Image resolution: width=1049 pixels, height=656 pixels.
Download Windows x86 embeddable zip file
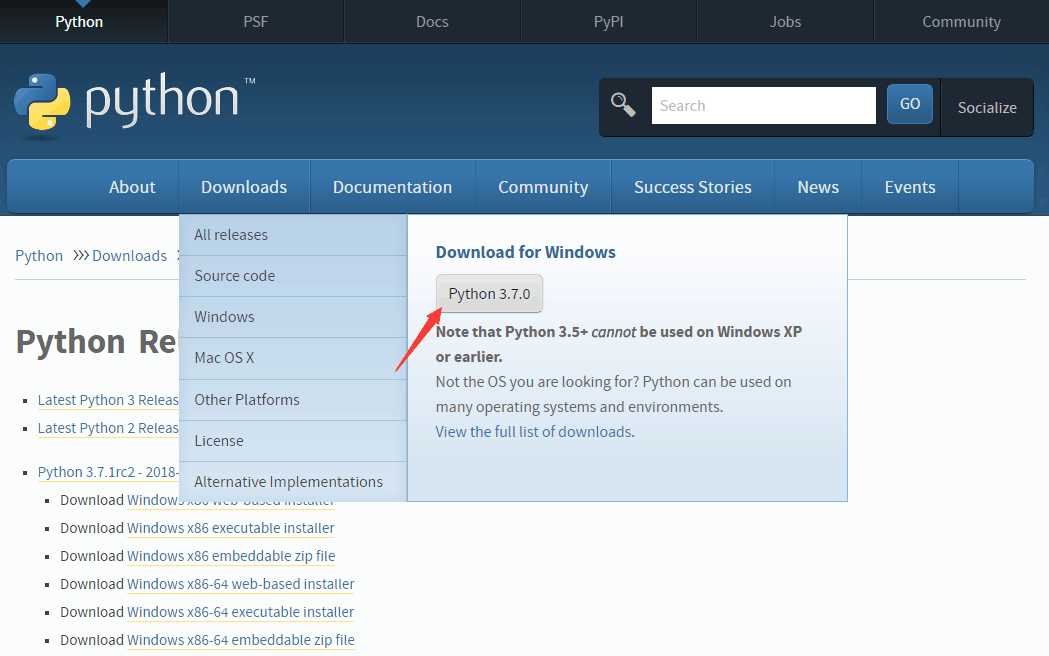231,556
